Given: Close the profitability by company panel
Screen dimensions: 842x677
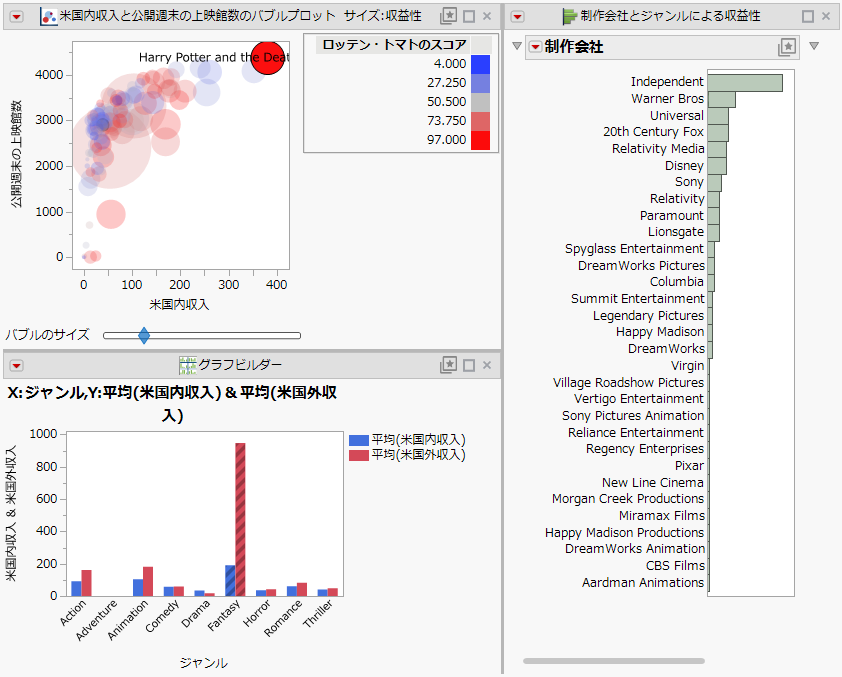Looking at the screenshot, I should pyautogui.click(x=826, y=16).
